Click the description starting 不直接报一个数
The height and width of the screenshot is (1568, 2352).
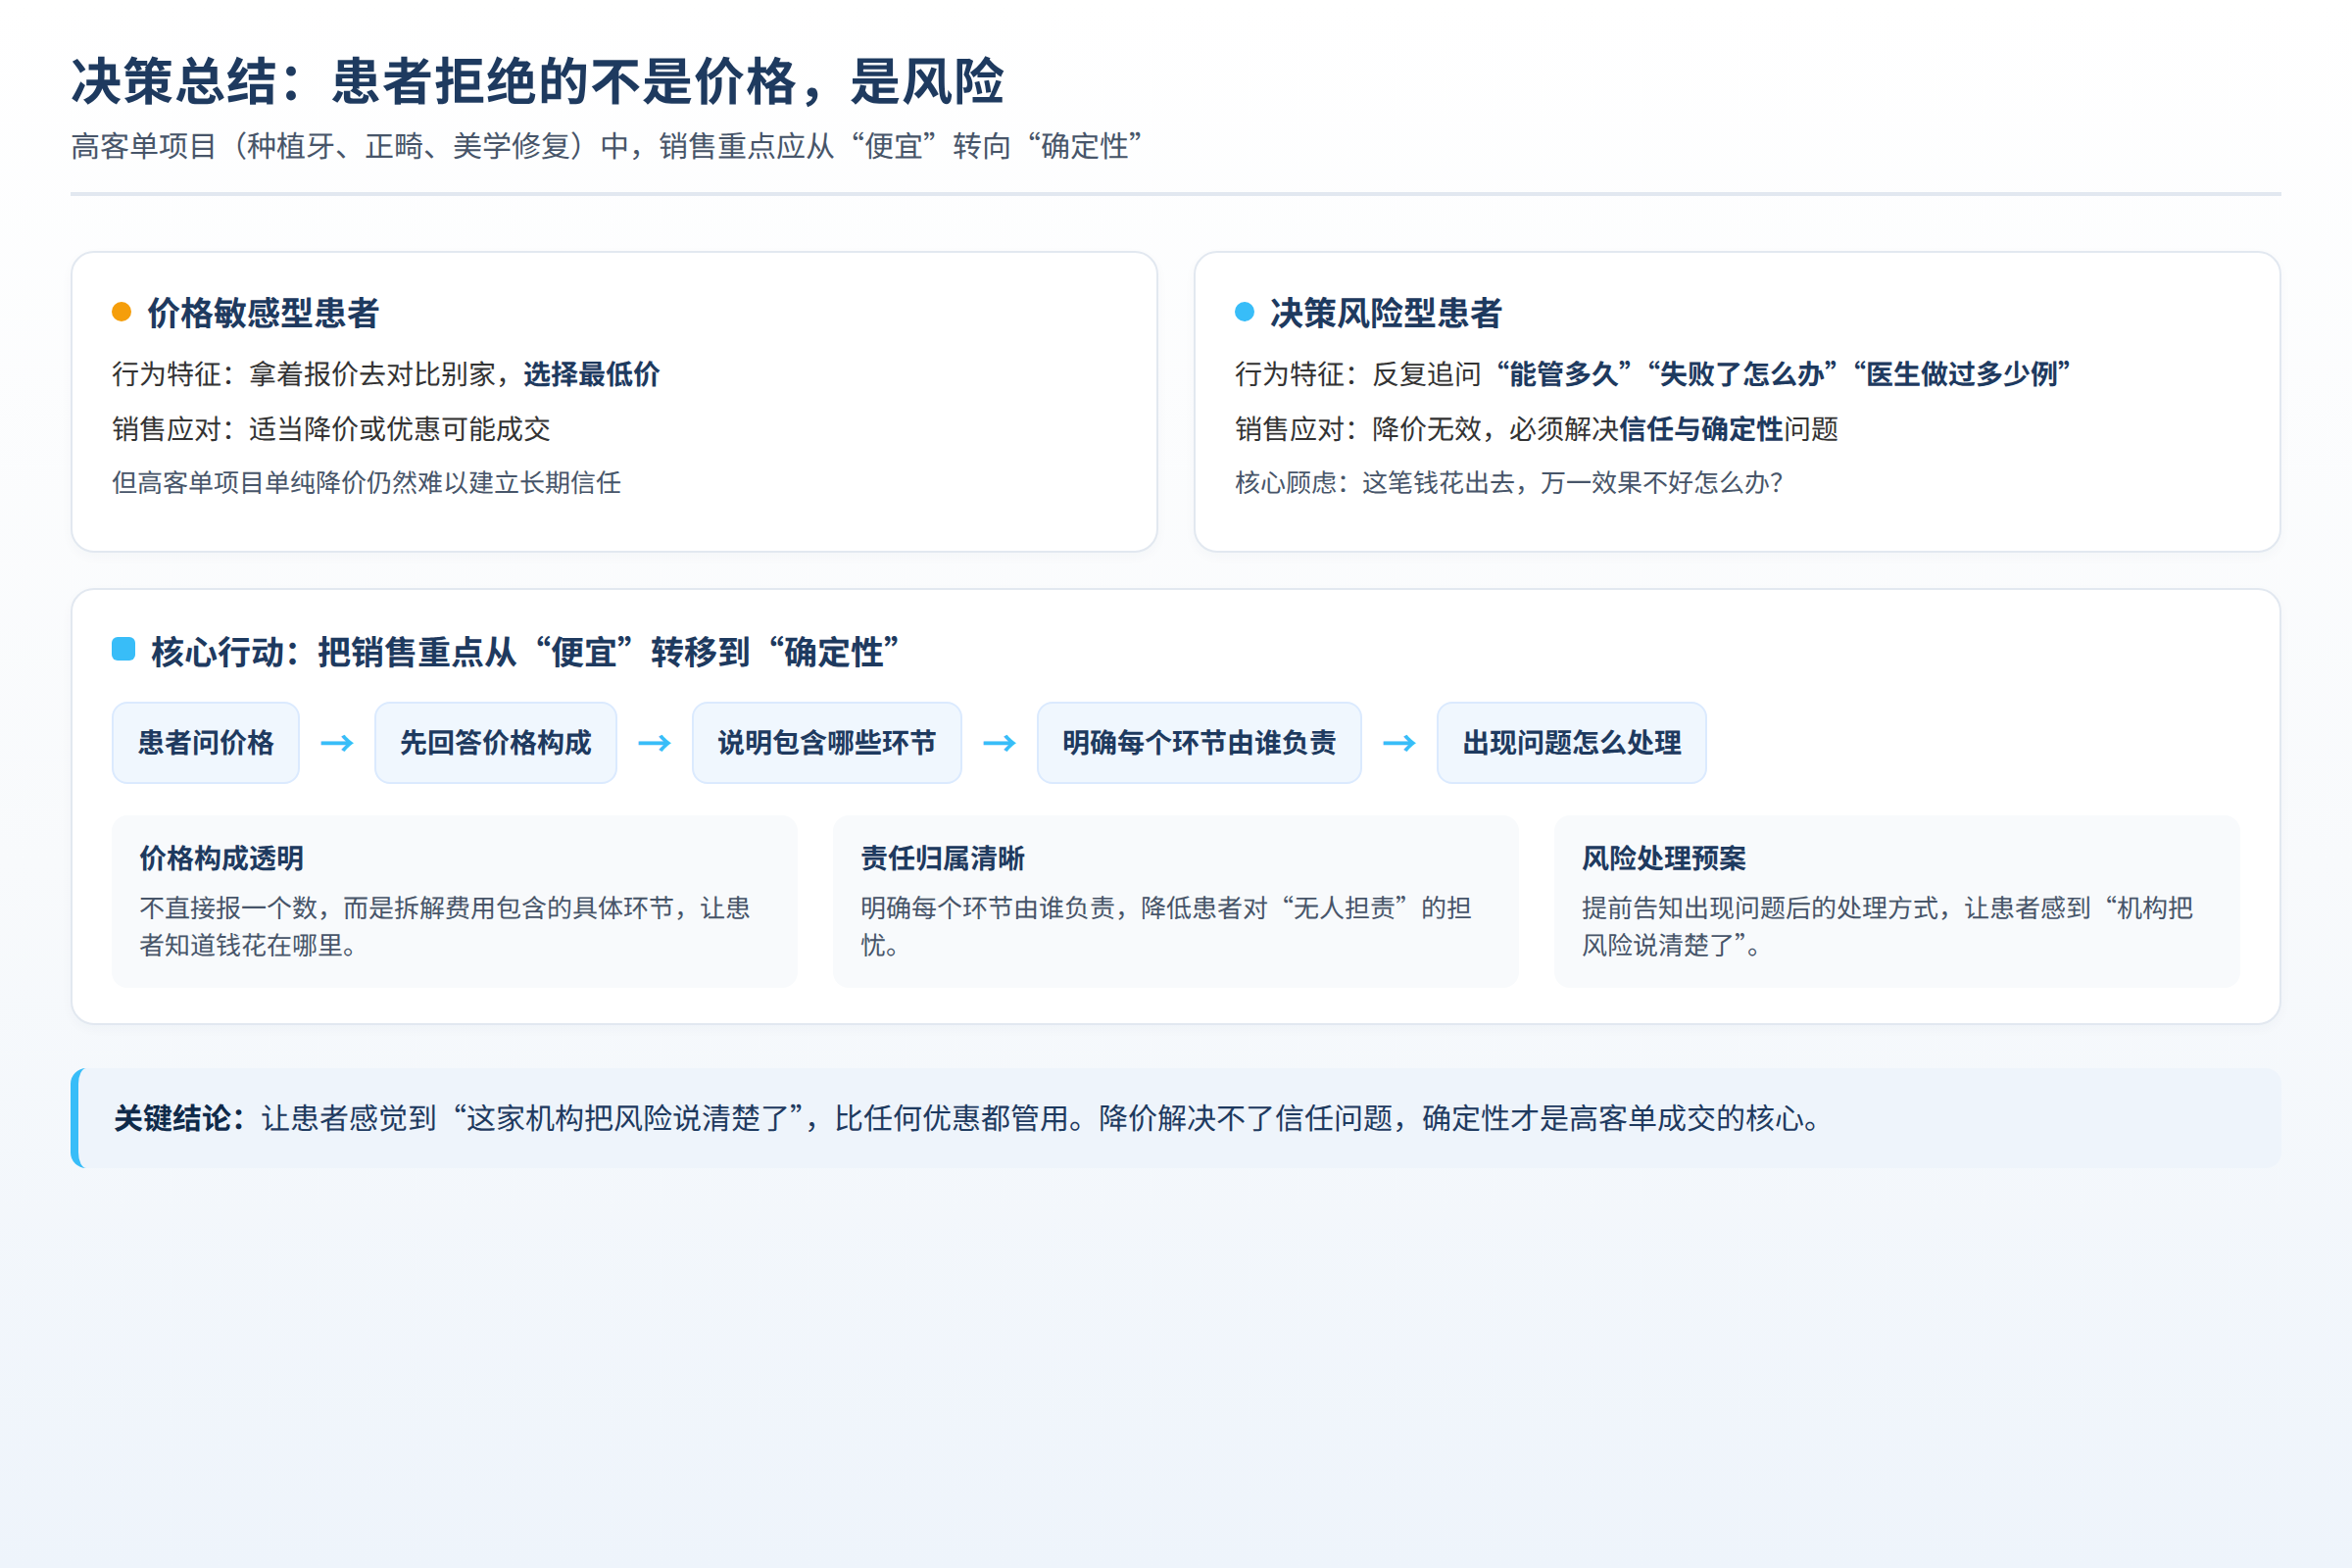click(445, 926)
